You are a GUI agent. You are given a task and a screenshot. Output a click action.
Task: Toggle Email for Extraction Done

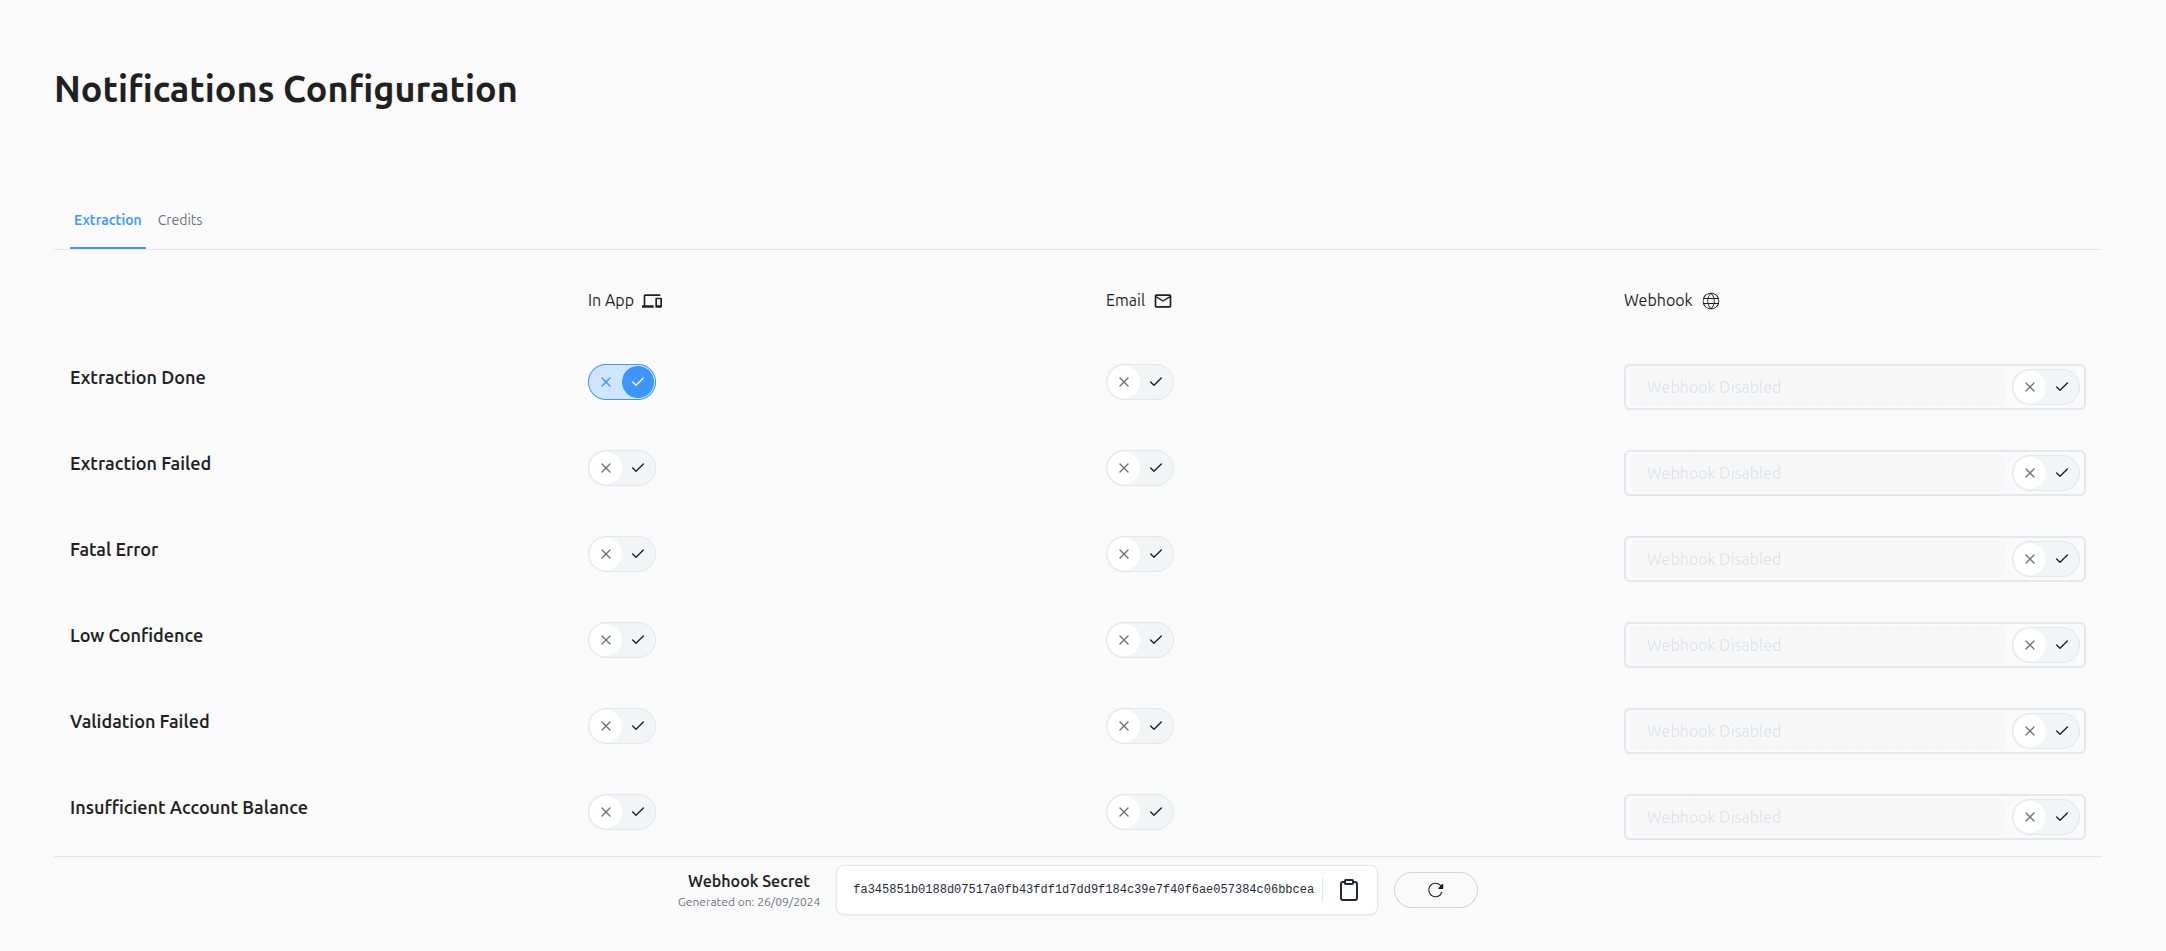(1140, 382)
